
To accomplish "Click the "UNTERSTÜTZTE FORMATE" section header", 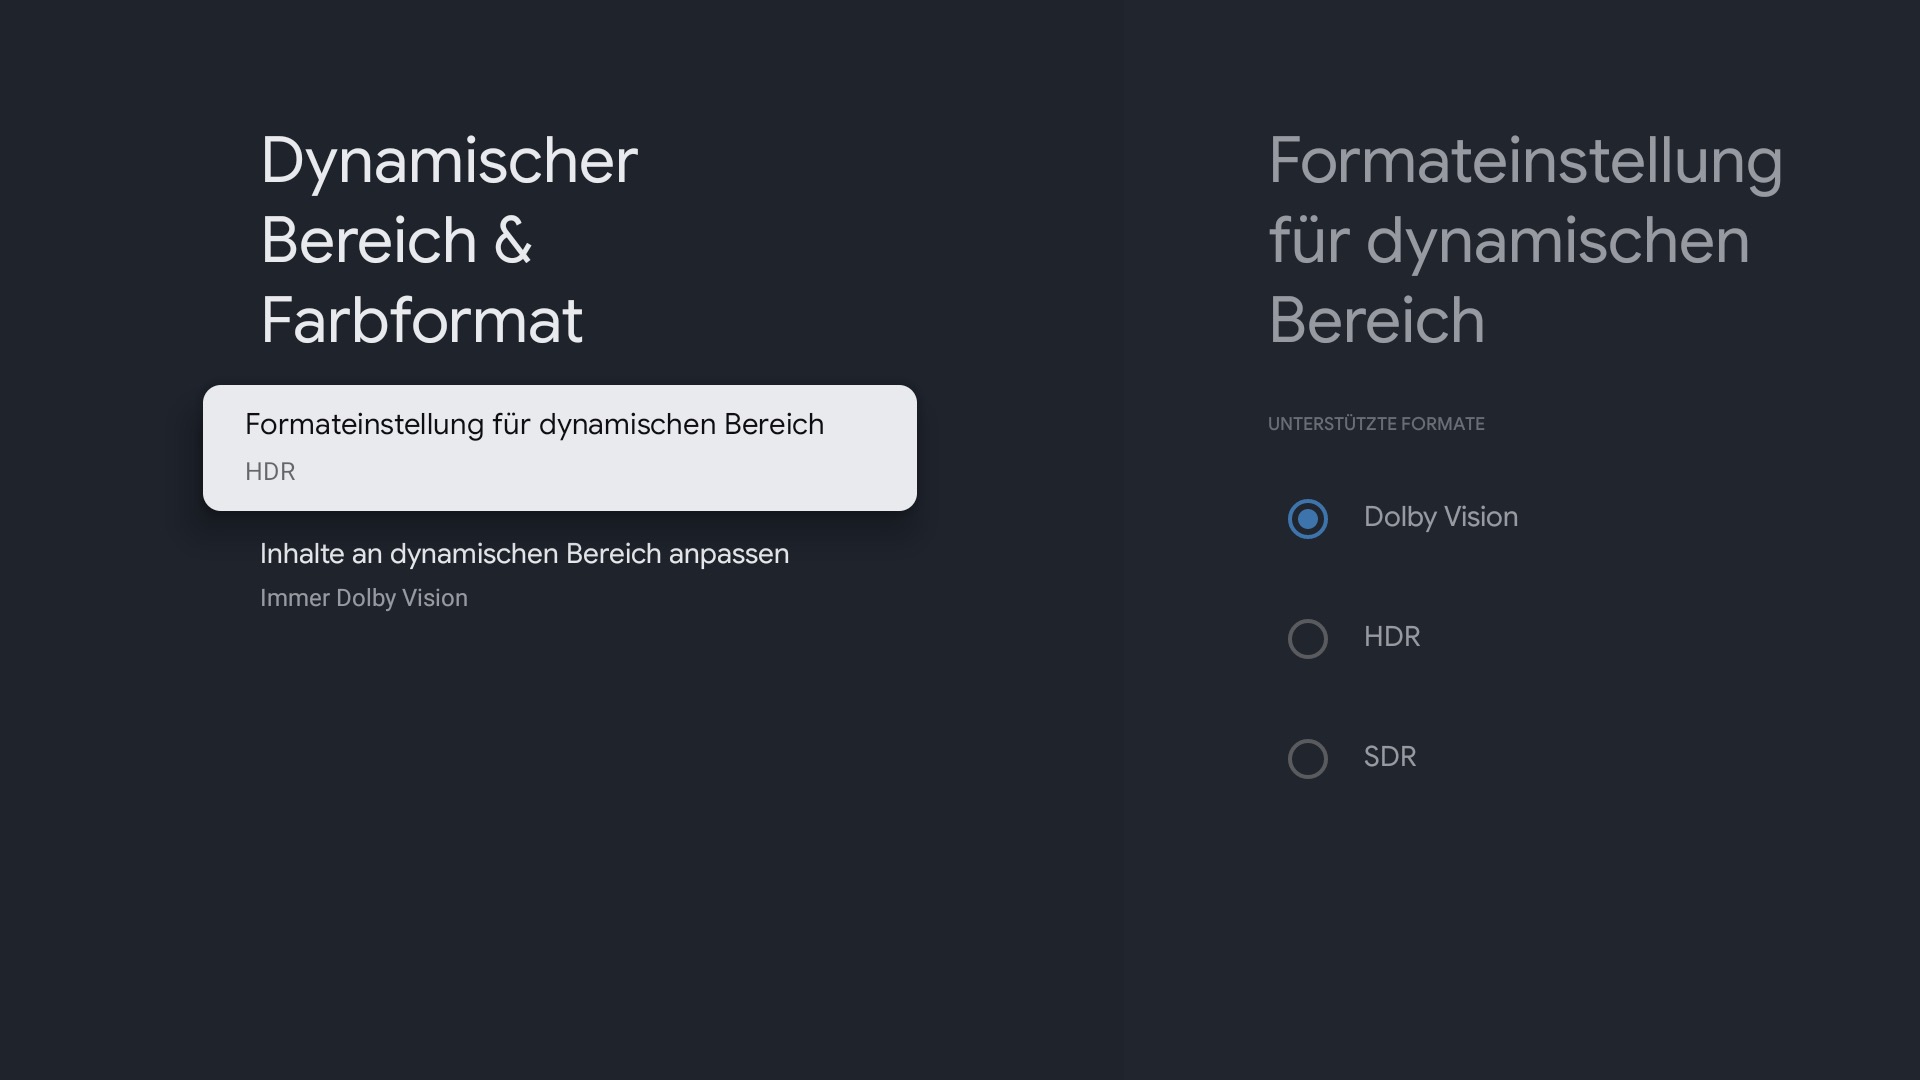I will pyautogui.click(x=1376, y=424).
